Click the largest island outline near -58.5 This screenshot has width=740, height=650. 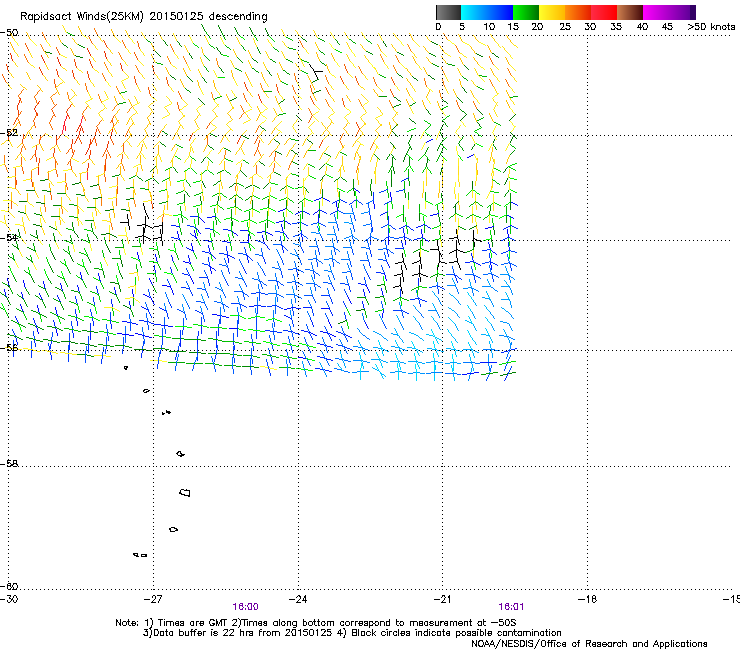point(185,493)
